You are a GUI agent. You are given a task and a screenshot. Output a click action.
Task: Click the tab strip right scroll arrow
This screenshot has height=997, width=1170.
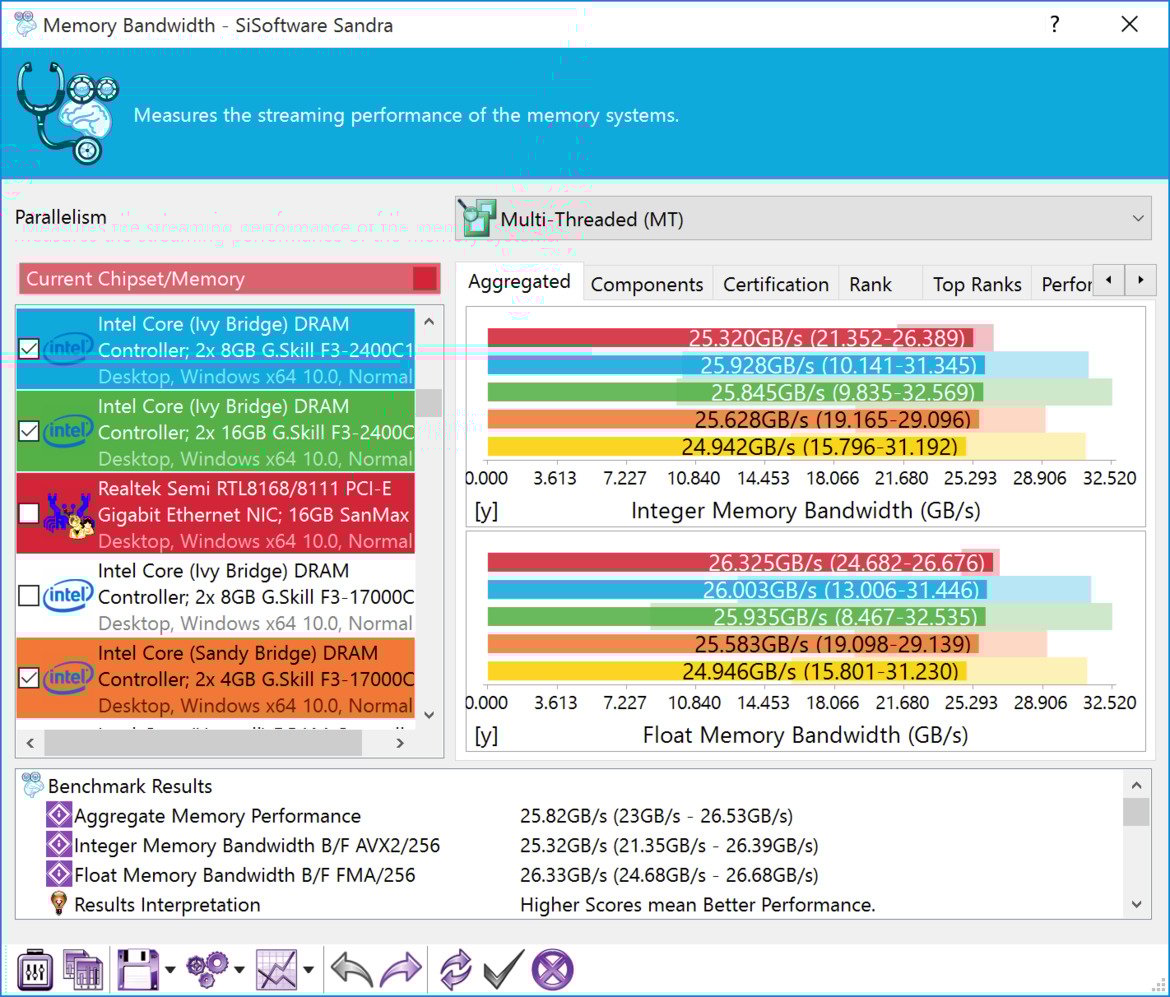(x=1141, y=281)
